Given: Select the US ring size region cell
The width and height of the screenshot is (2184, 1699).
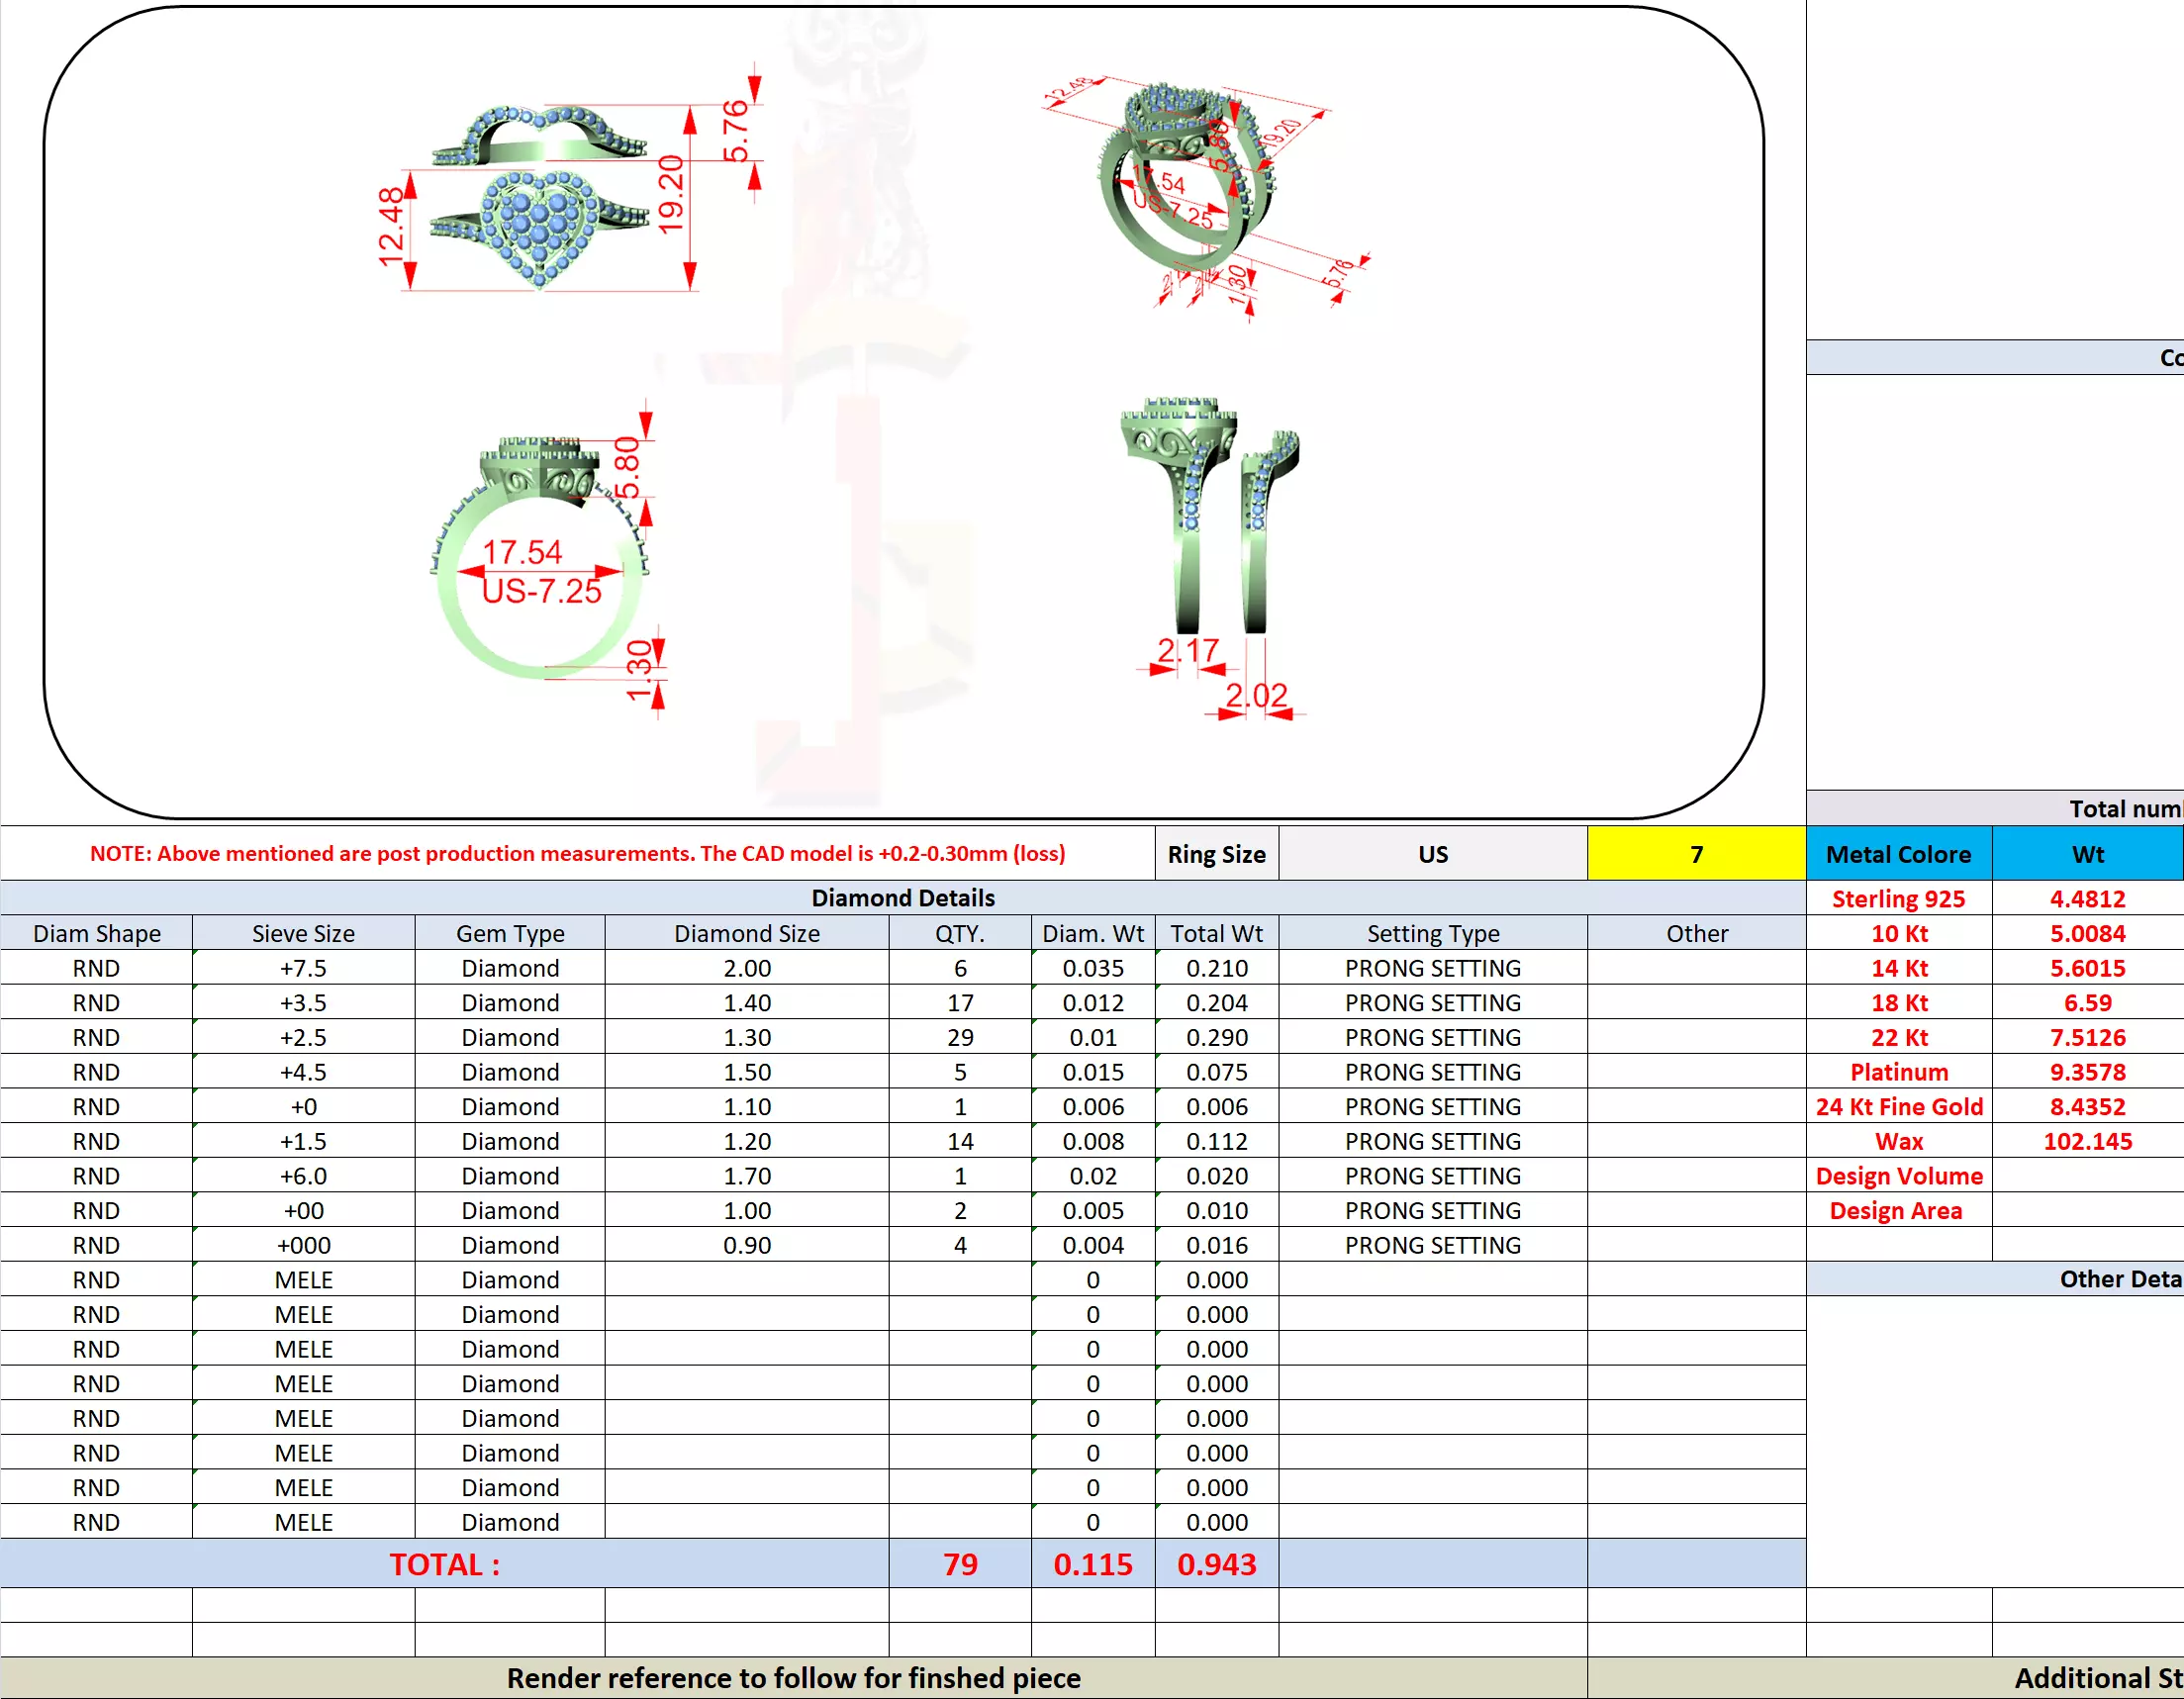Looking at the screenshot, I should tap(1432, 854).
